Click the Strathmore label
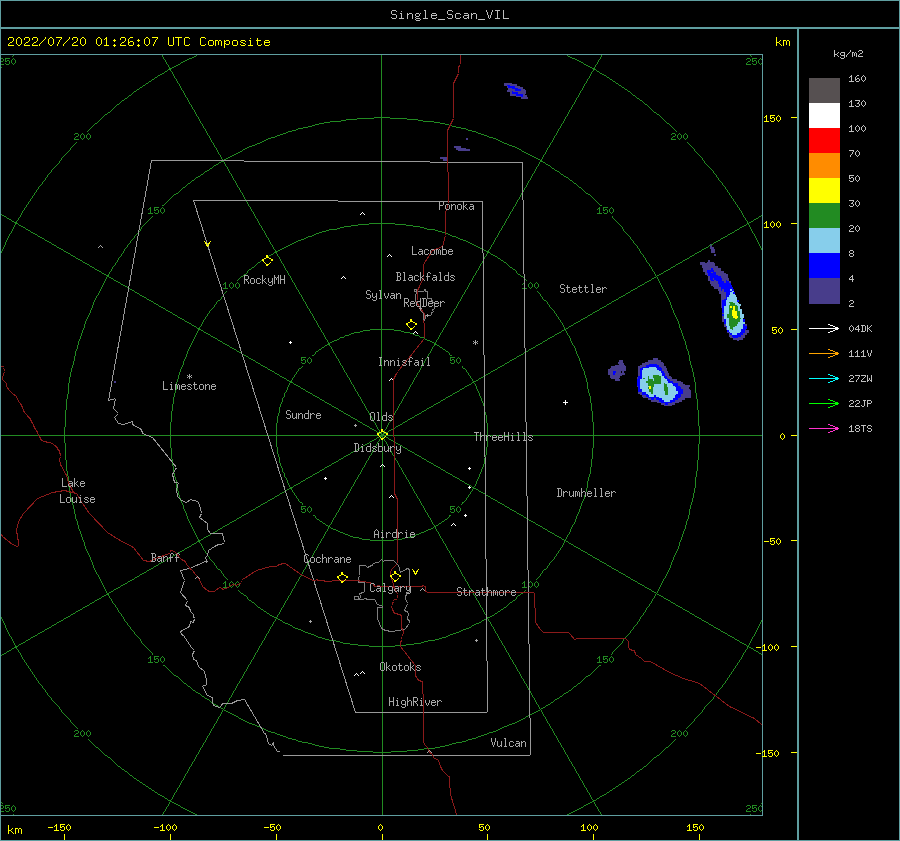 [486, 592]
